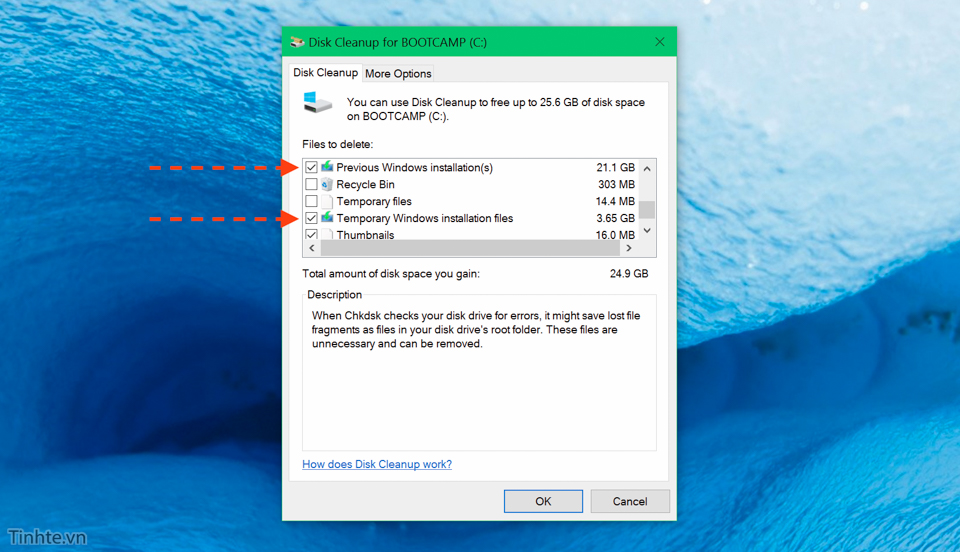Select the Temporary files row text
The height and width of the screenshot is (552, 960).
click(374, 201)
